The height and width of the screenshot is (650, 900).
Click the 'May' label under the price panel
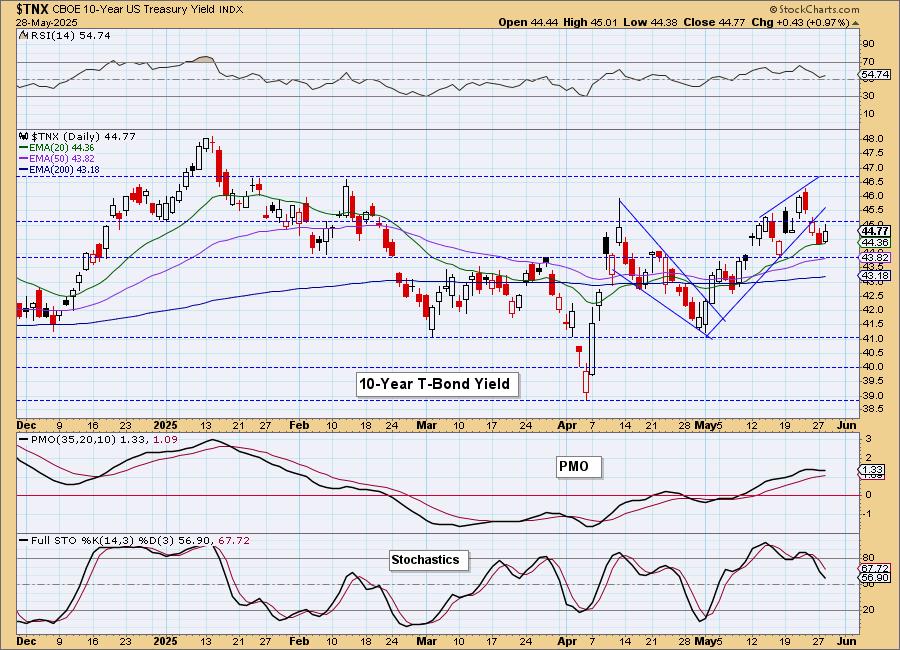coord(704,425)
